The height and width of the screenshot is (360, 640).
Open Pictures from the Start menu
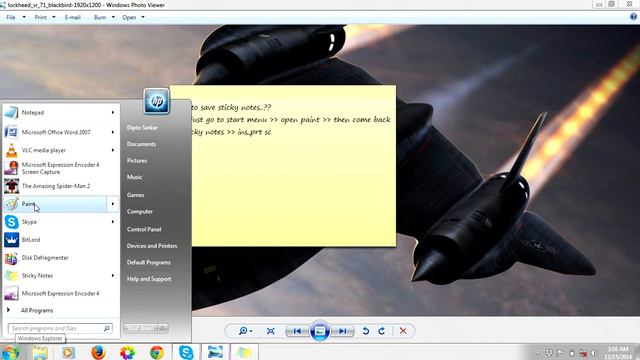pyautogui.click(x=137, y=161)
